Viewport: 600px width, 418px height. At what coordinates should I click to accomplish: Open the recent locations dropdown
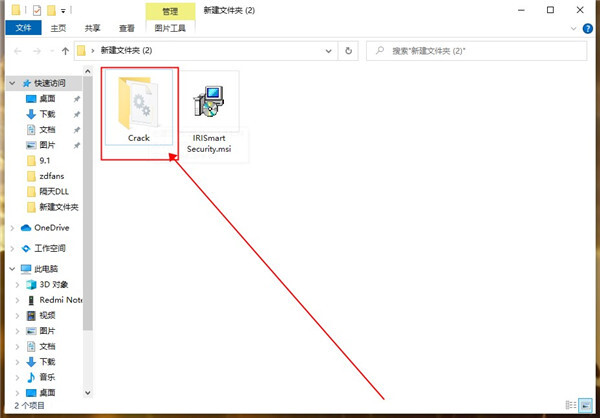[x=51, y=51]
